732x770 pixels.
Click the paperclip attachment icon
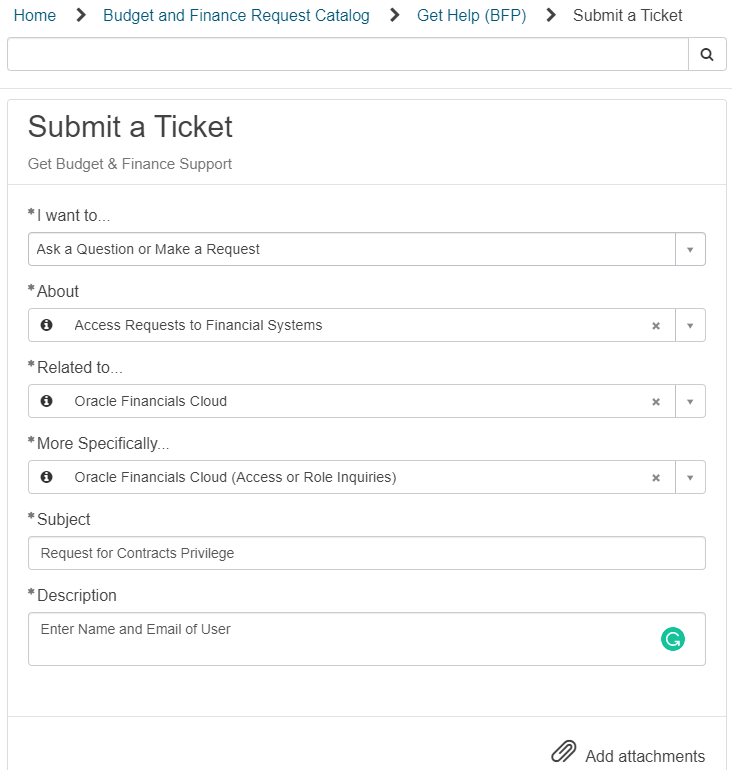click(563, 751)
